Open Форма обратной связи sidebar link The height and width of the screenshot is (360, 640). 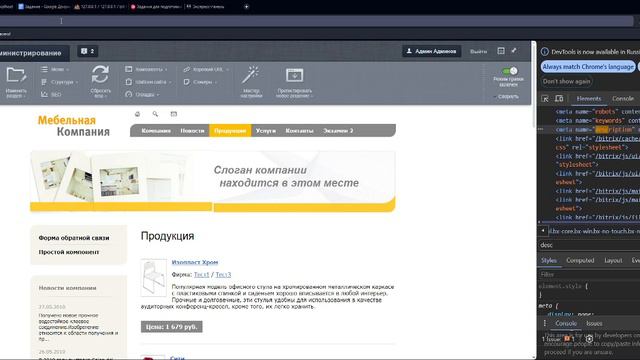[74, 238]
